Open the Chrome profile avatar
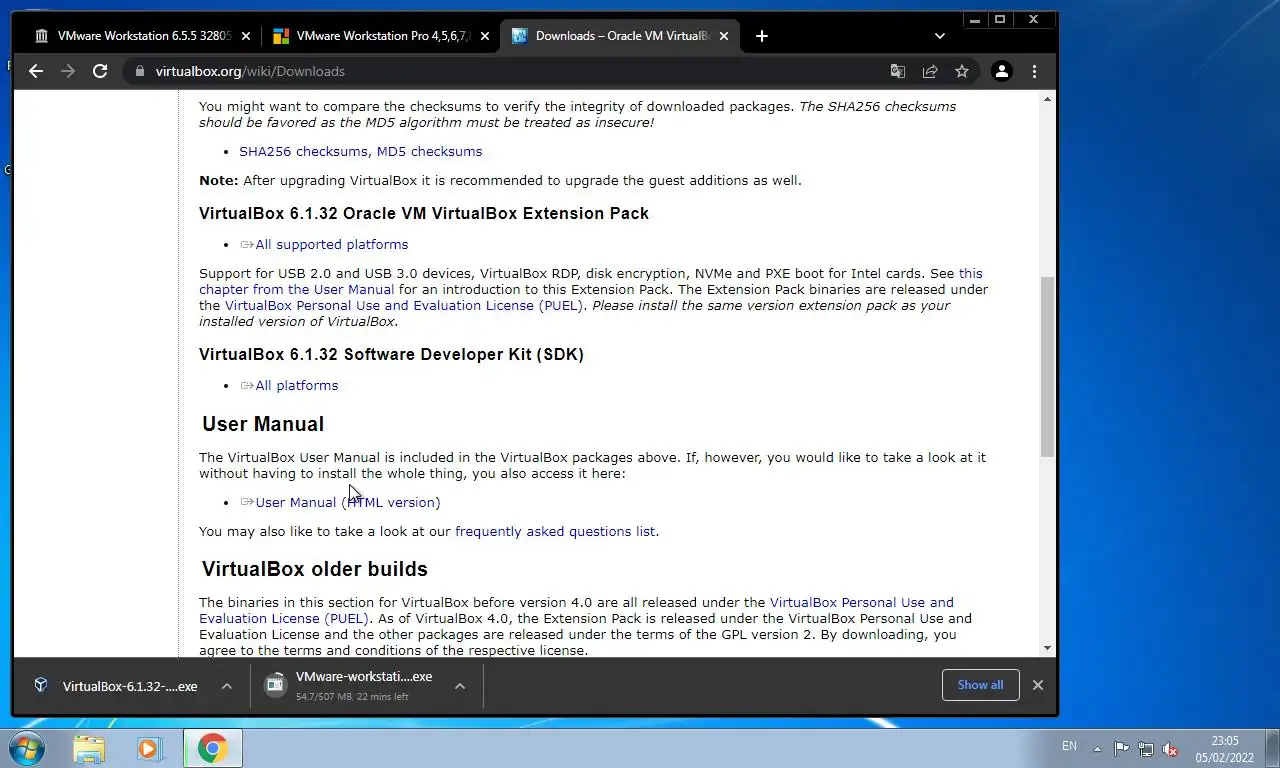 (x=1001, y=71)
